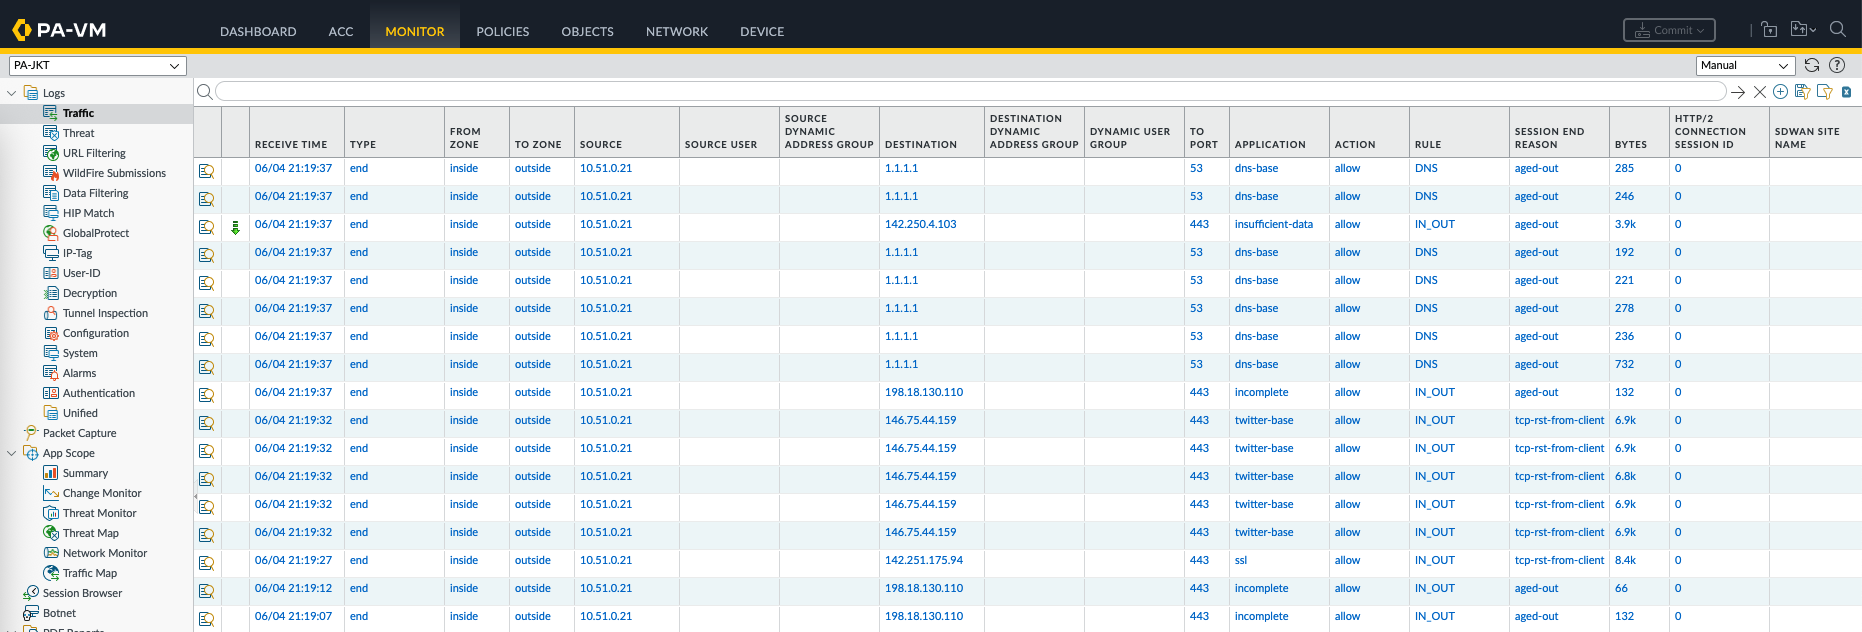
Task: Click the 142.250.4.103 destination link
Action: [920, 225]
